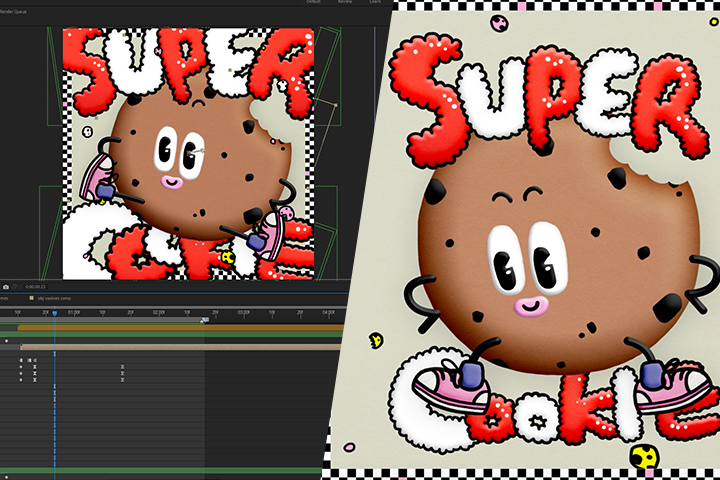Click the 03:00f mark on time ruler
Image resolution: width=720 pixels, height=480 pixels.
(x=243, y=313)
